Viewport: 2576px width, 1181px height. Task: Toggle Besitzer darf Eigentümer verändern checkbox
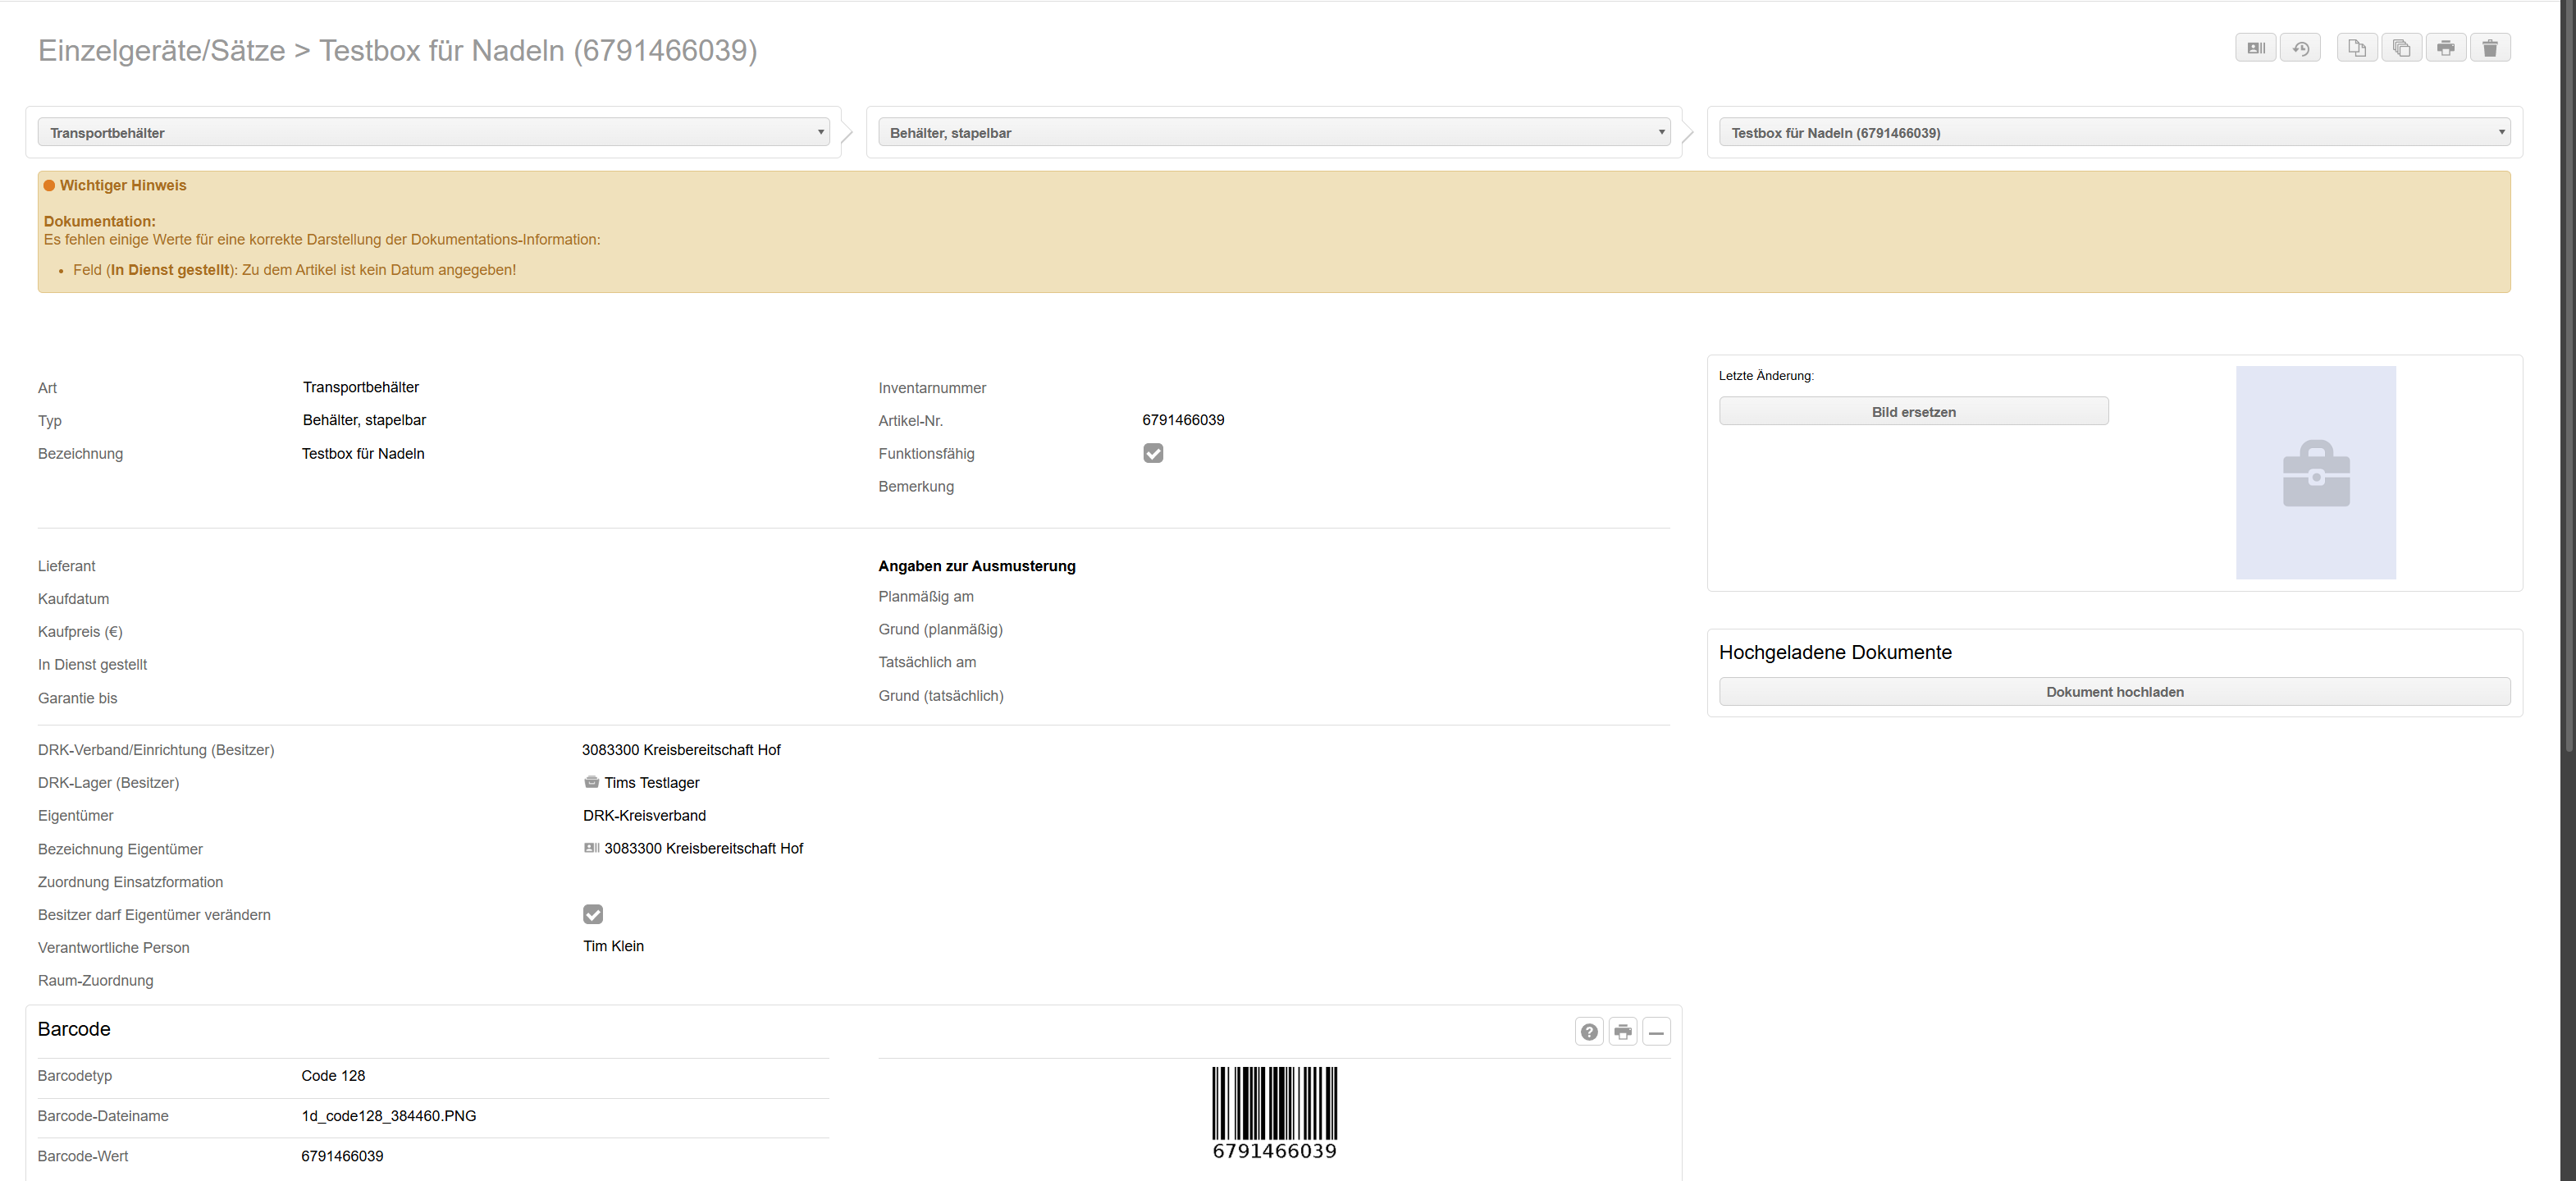click(593, 914)
